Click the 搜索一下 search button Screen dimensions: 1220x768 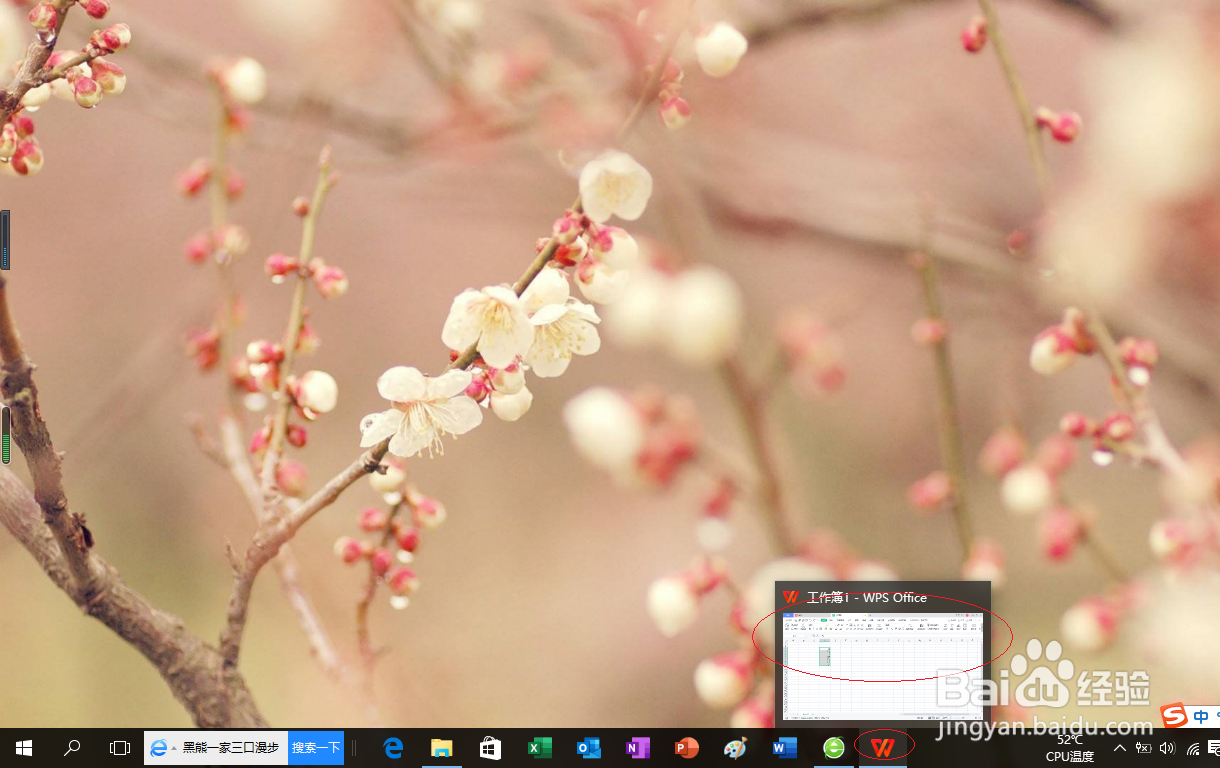coord(315,748)
